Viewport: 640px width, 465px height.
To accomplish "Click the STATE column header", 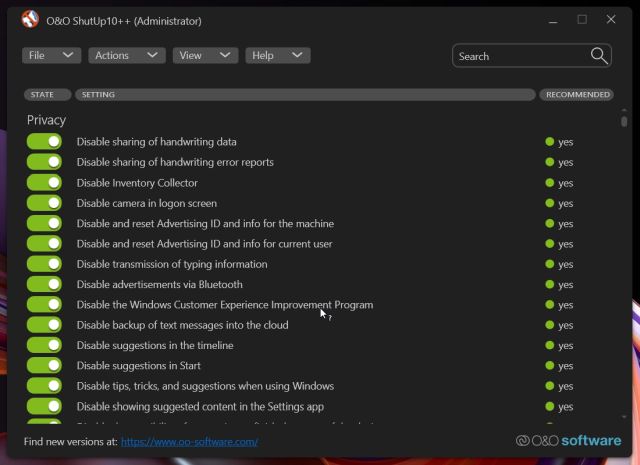I will (x=47, y=95).
